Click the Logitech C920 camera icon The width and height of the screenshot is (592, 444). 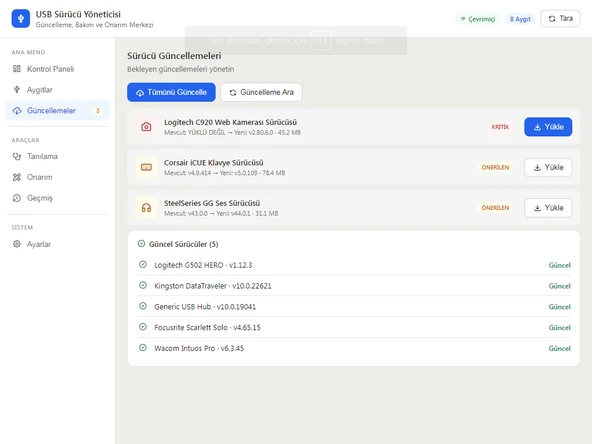[146, 127]
